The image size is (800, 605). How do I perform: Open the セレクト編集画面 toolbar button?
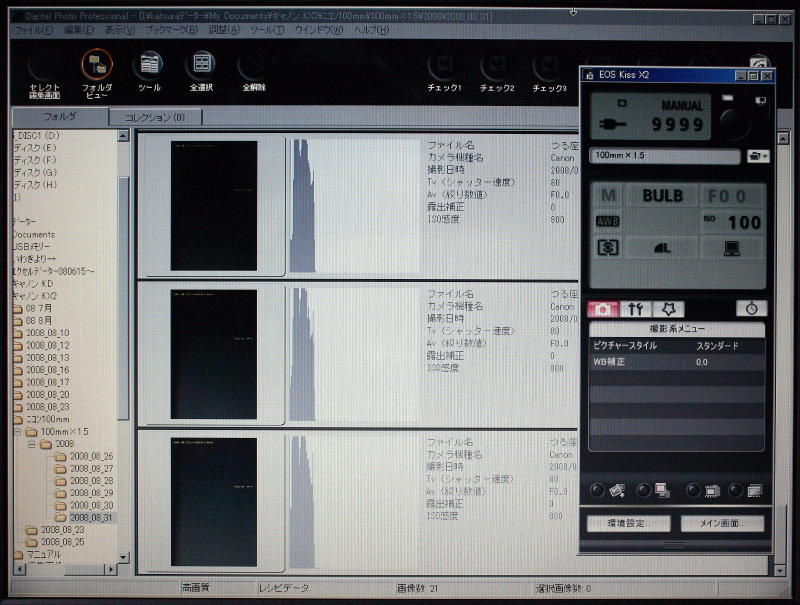click(44, 75)
